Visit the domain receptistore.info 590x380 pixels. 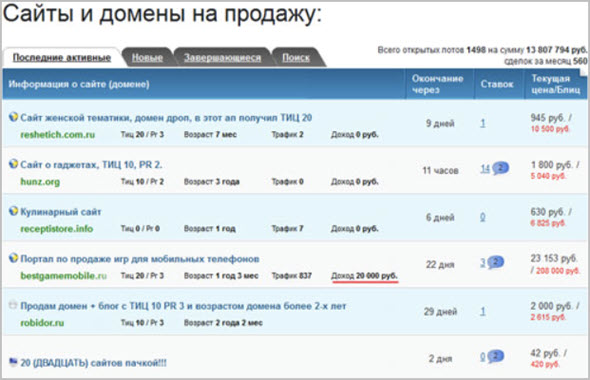pos(56,229)
